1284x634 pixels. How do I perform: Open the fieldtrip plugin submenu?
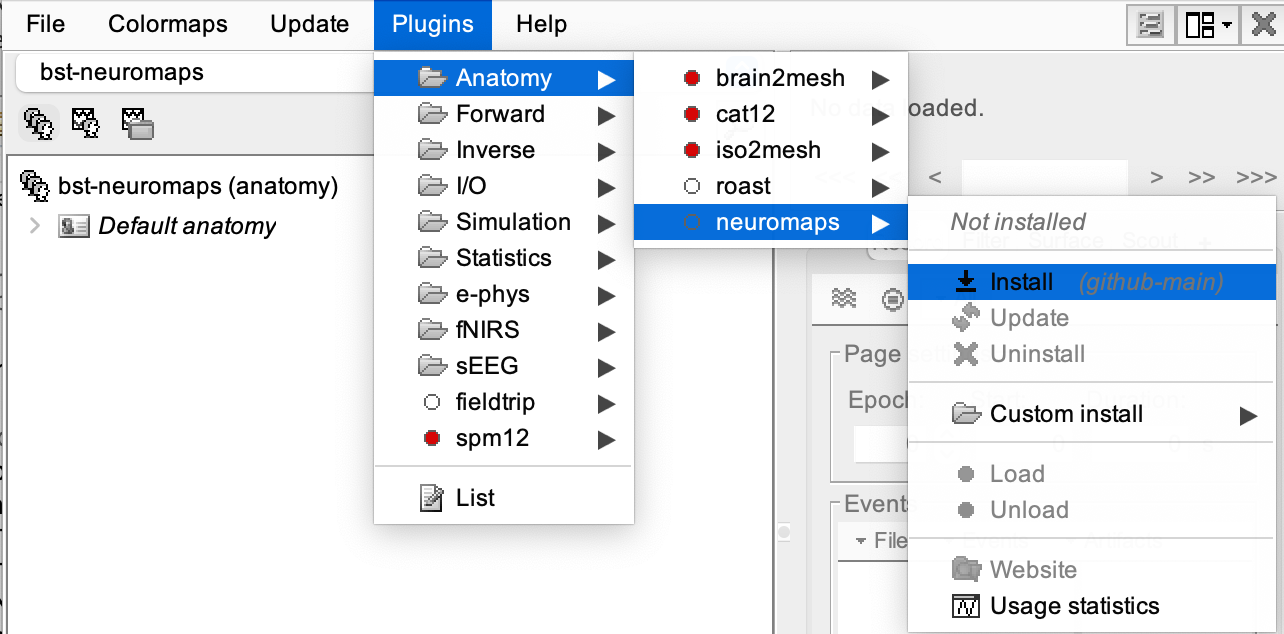click(495, 402)
